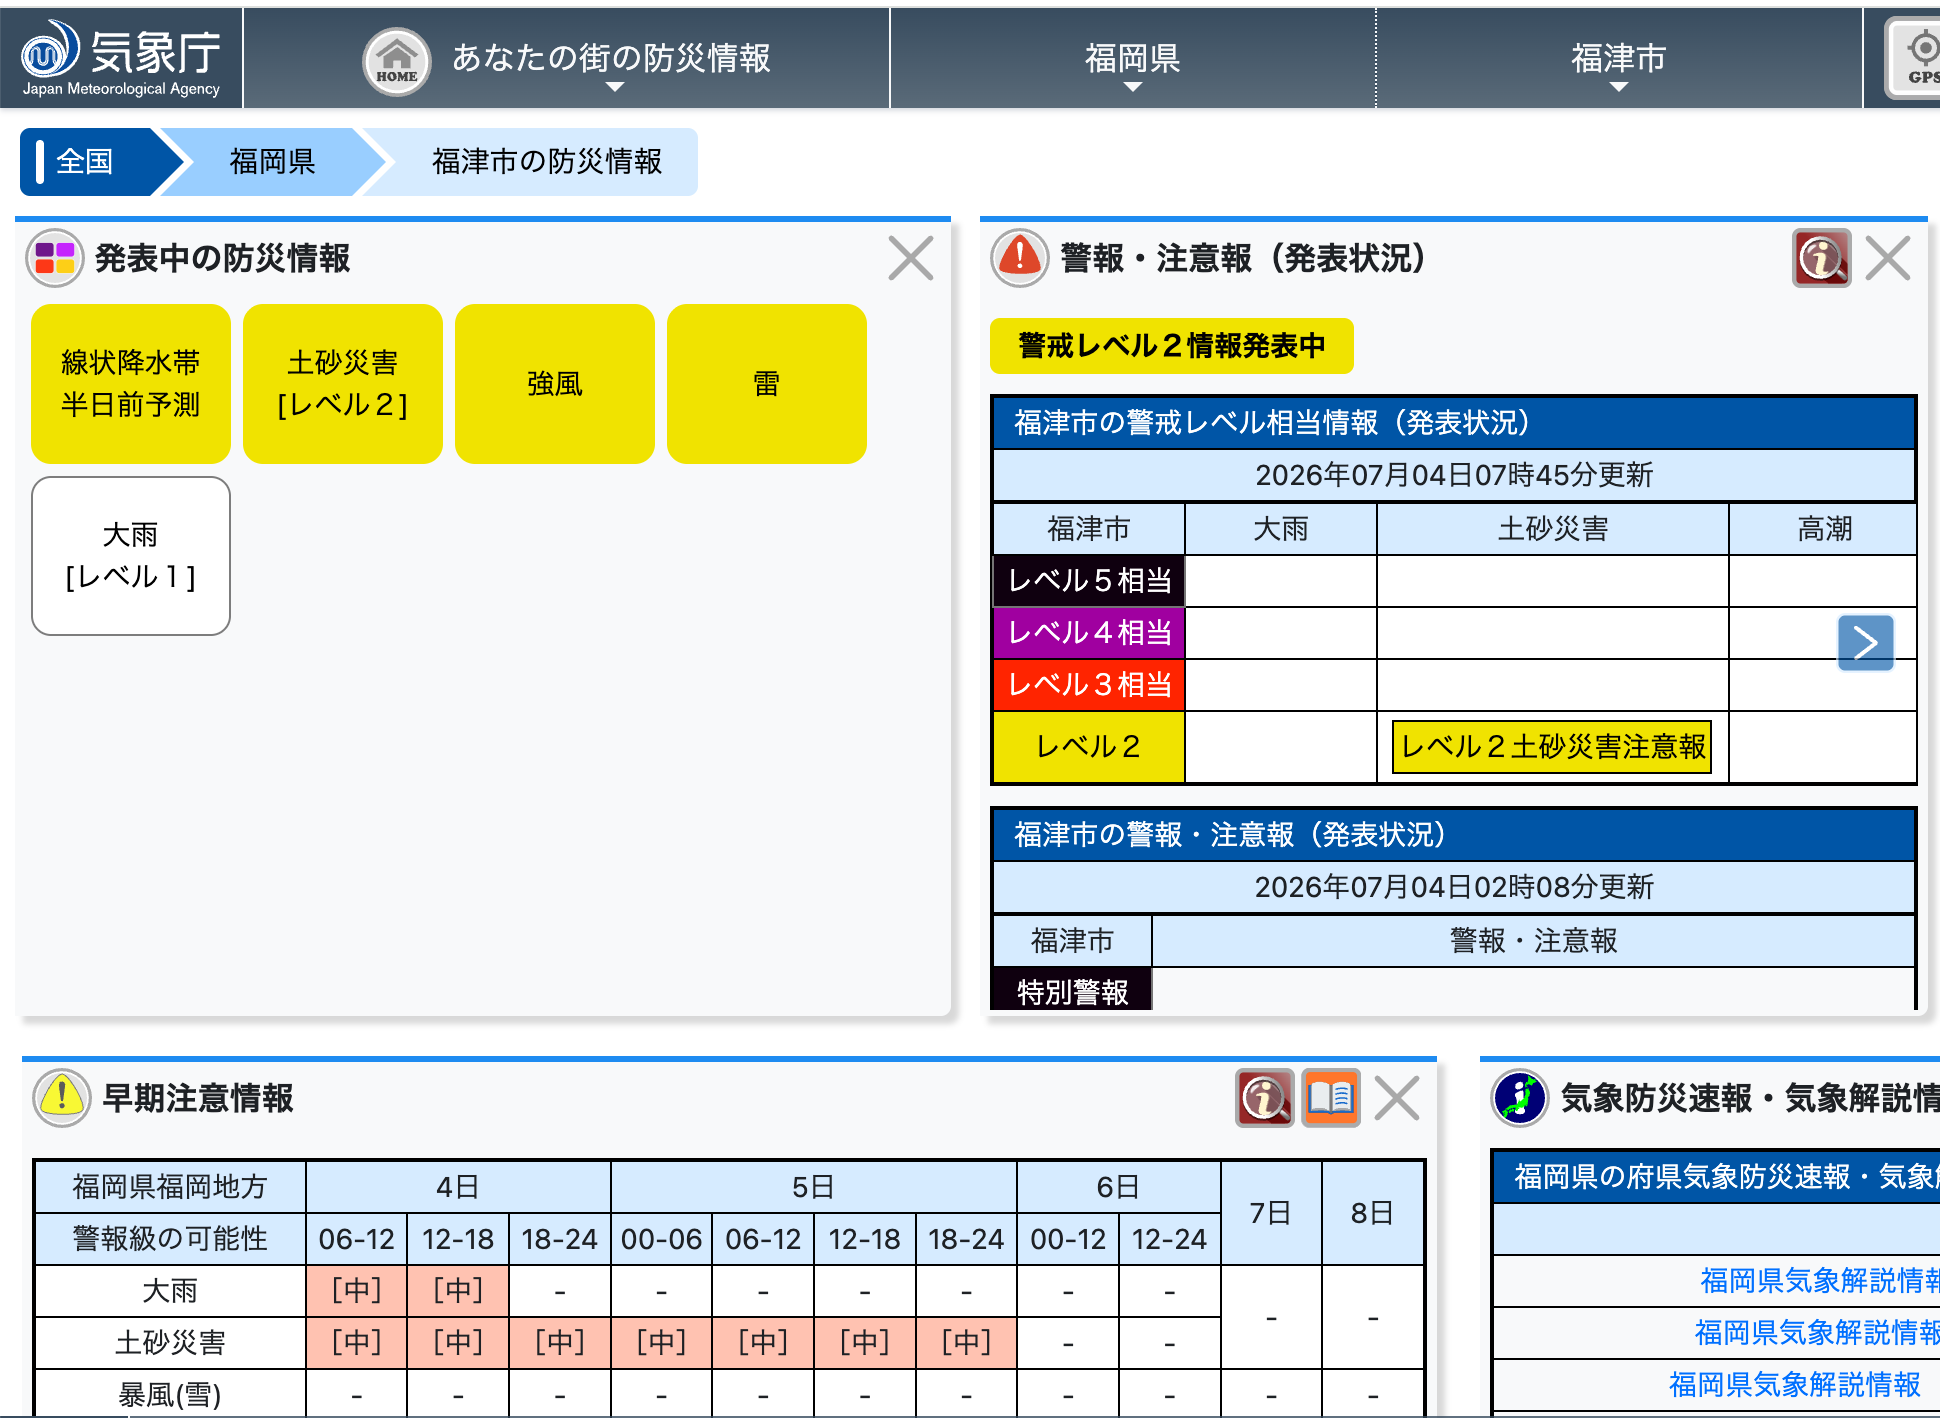The image size is (1940, 1418).
Task: Click the 福岡県福岡地方 table header
Action: point(170,1187)
